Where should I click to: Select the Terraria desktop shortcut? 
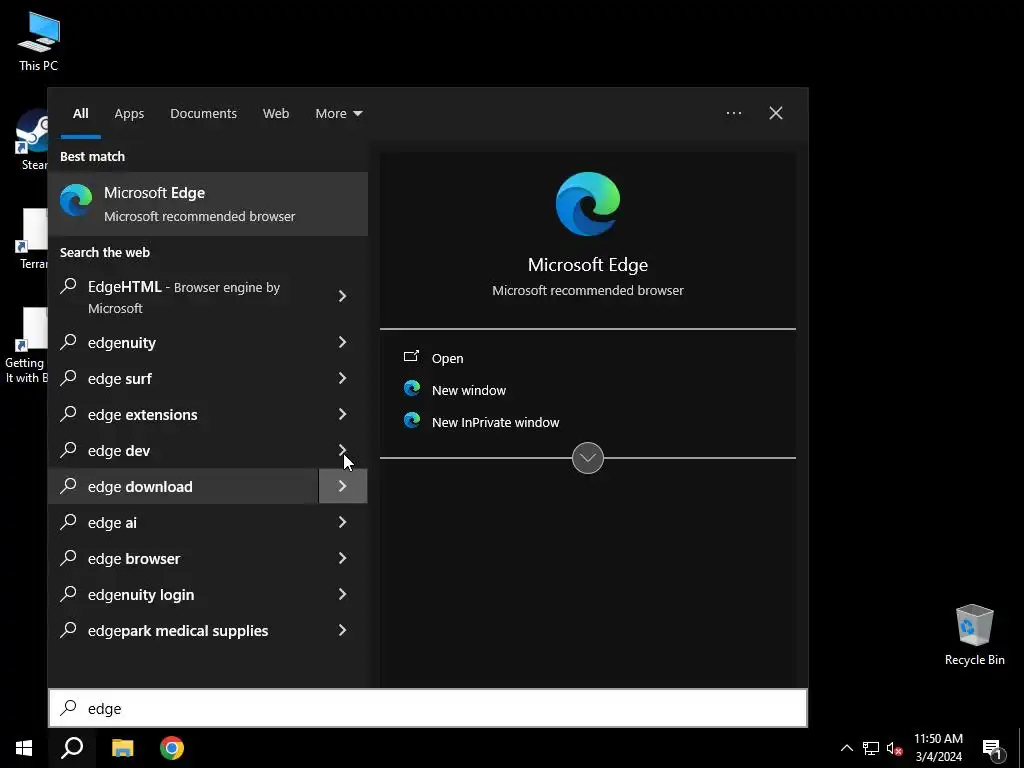(32, 239)
